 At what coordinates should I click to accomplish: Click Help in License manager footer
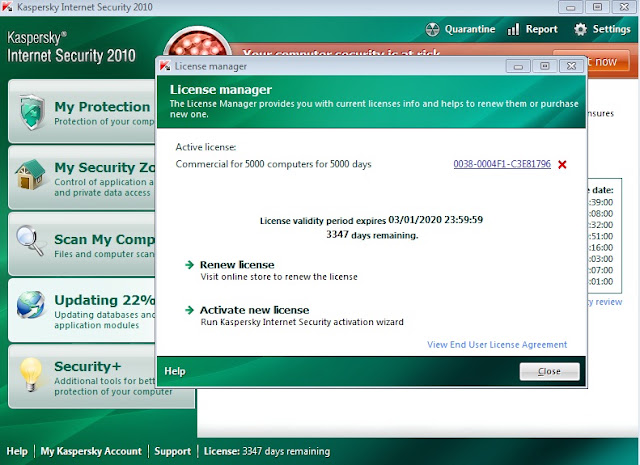click(175, 371)
